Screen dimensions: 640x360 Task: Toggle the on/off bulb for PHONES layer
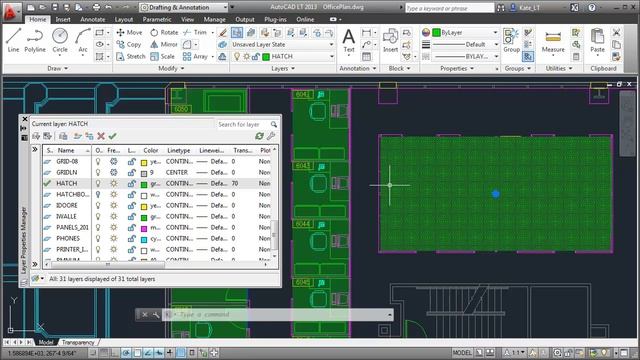98,238
